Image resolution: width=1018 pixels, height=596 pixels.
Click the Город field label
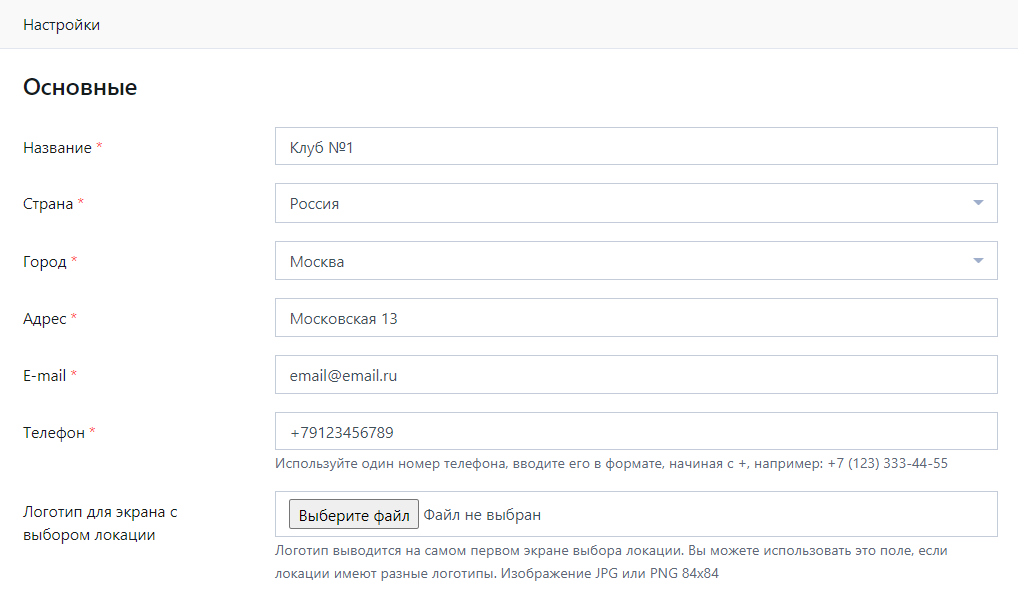[45, 262]
